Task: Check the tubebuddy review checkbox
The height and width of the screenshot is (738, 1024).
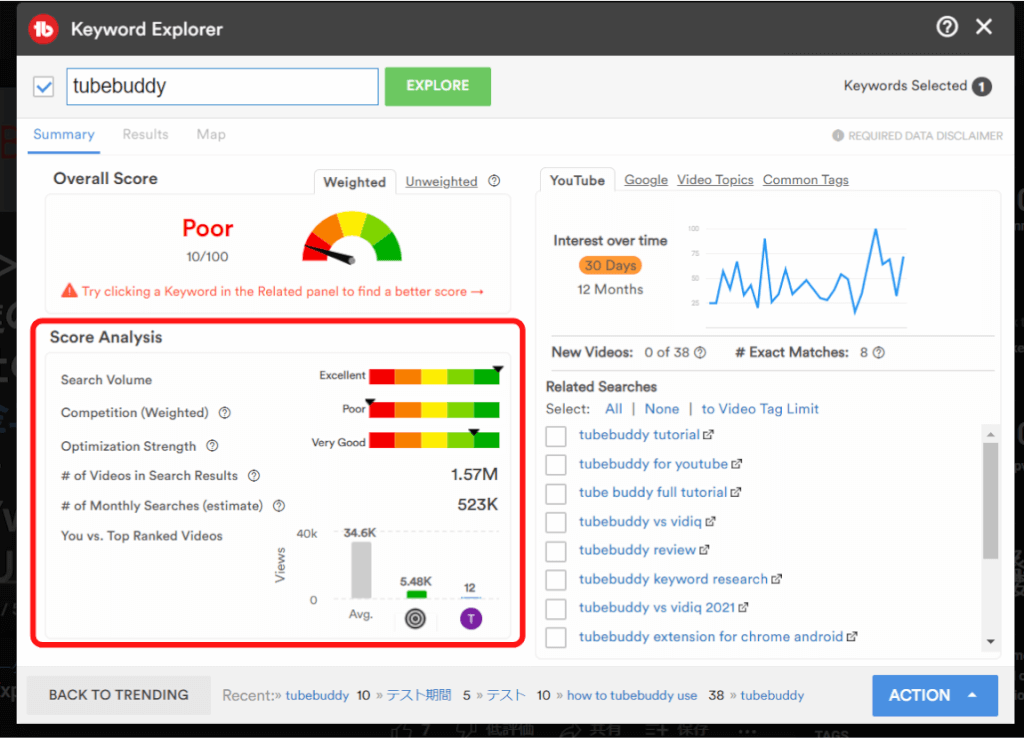Action: (556, 551)
